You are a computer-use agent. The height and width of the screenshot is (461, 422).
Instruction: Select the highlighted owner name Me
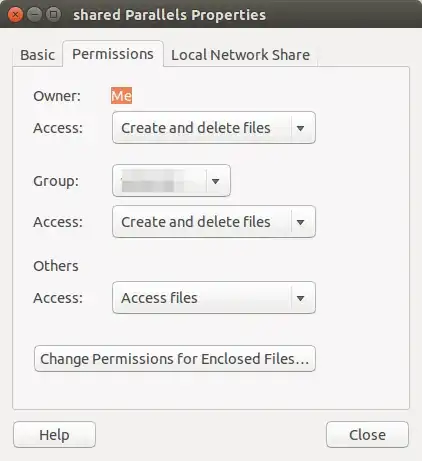pyautogui.click(x=121, y=96)
